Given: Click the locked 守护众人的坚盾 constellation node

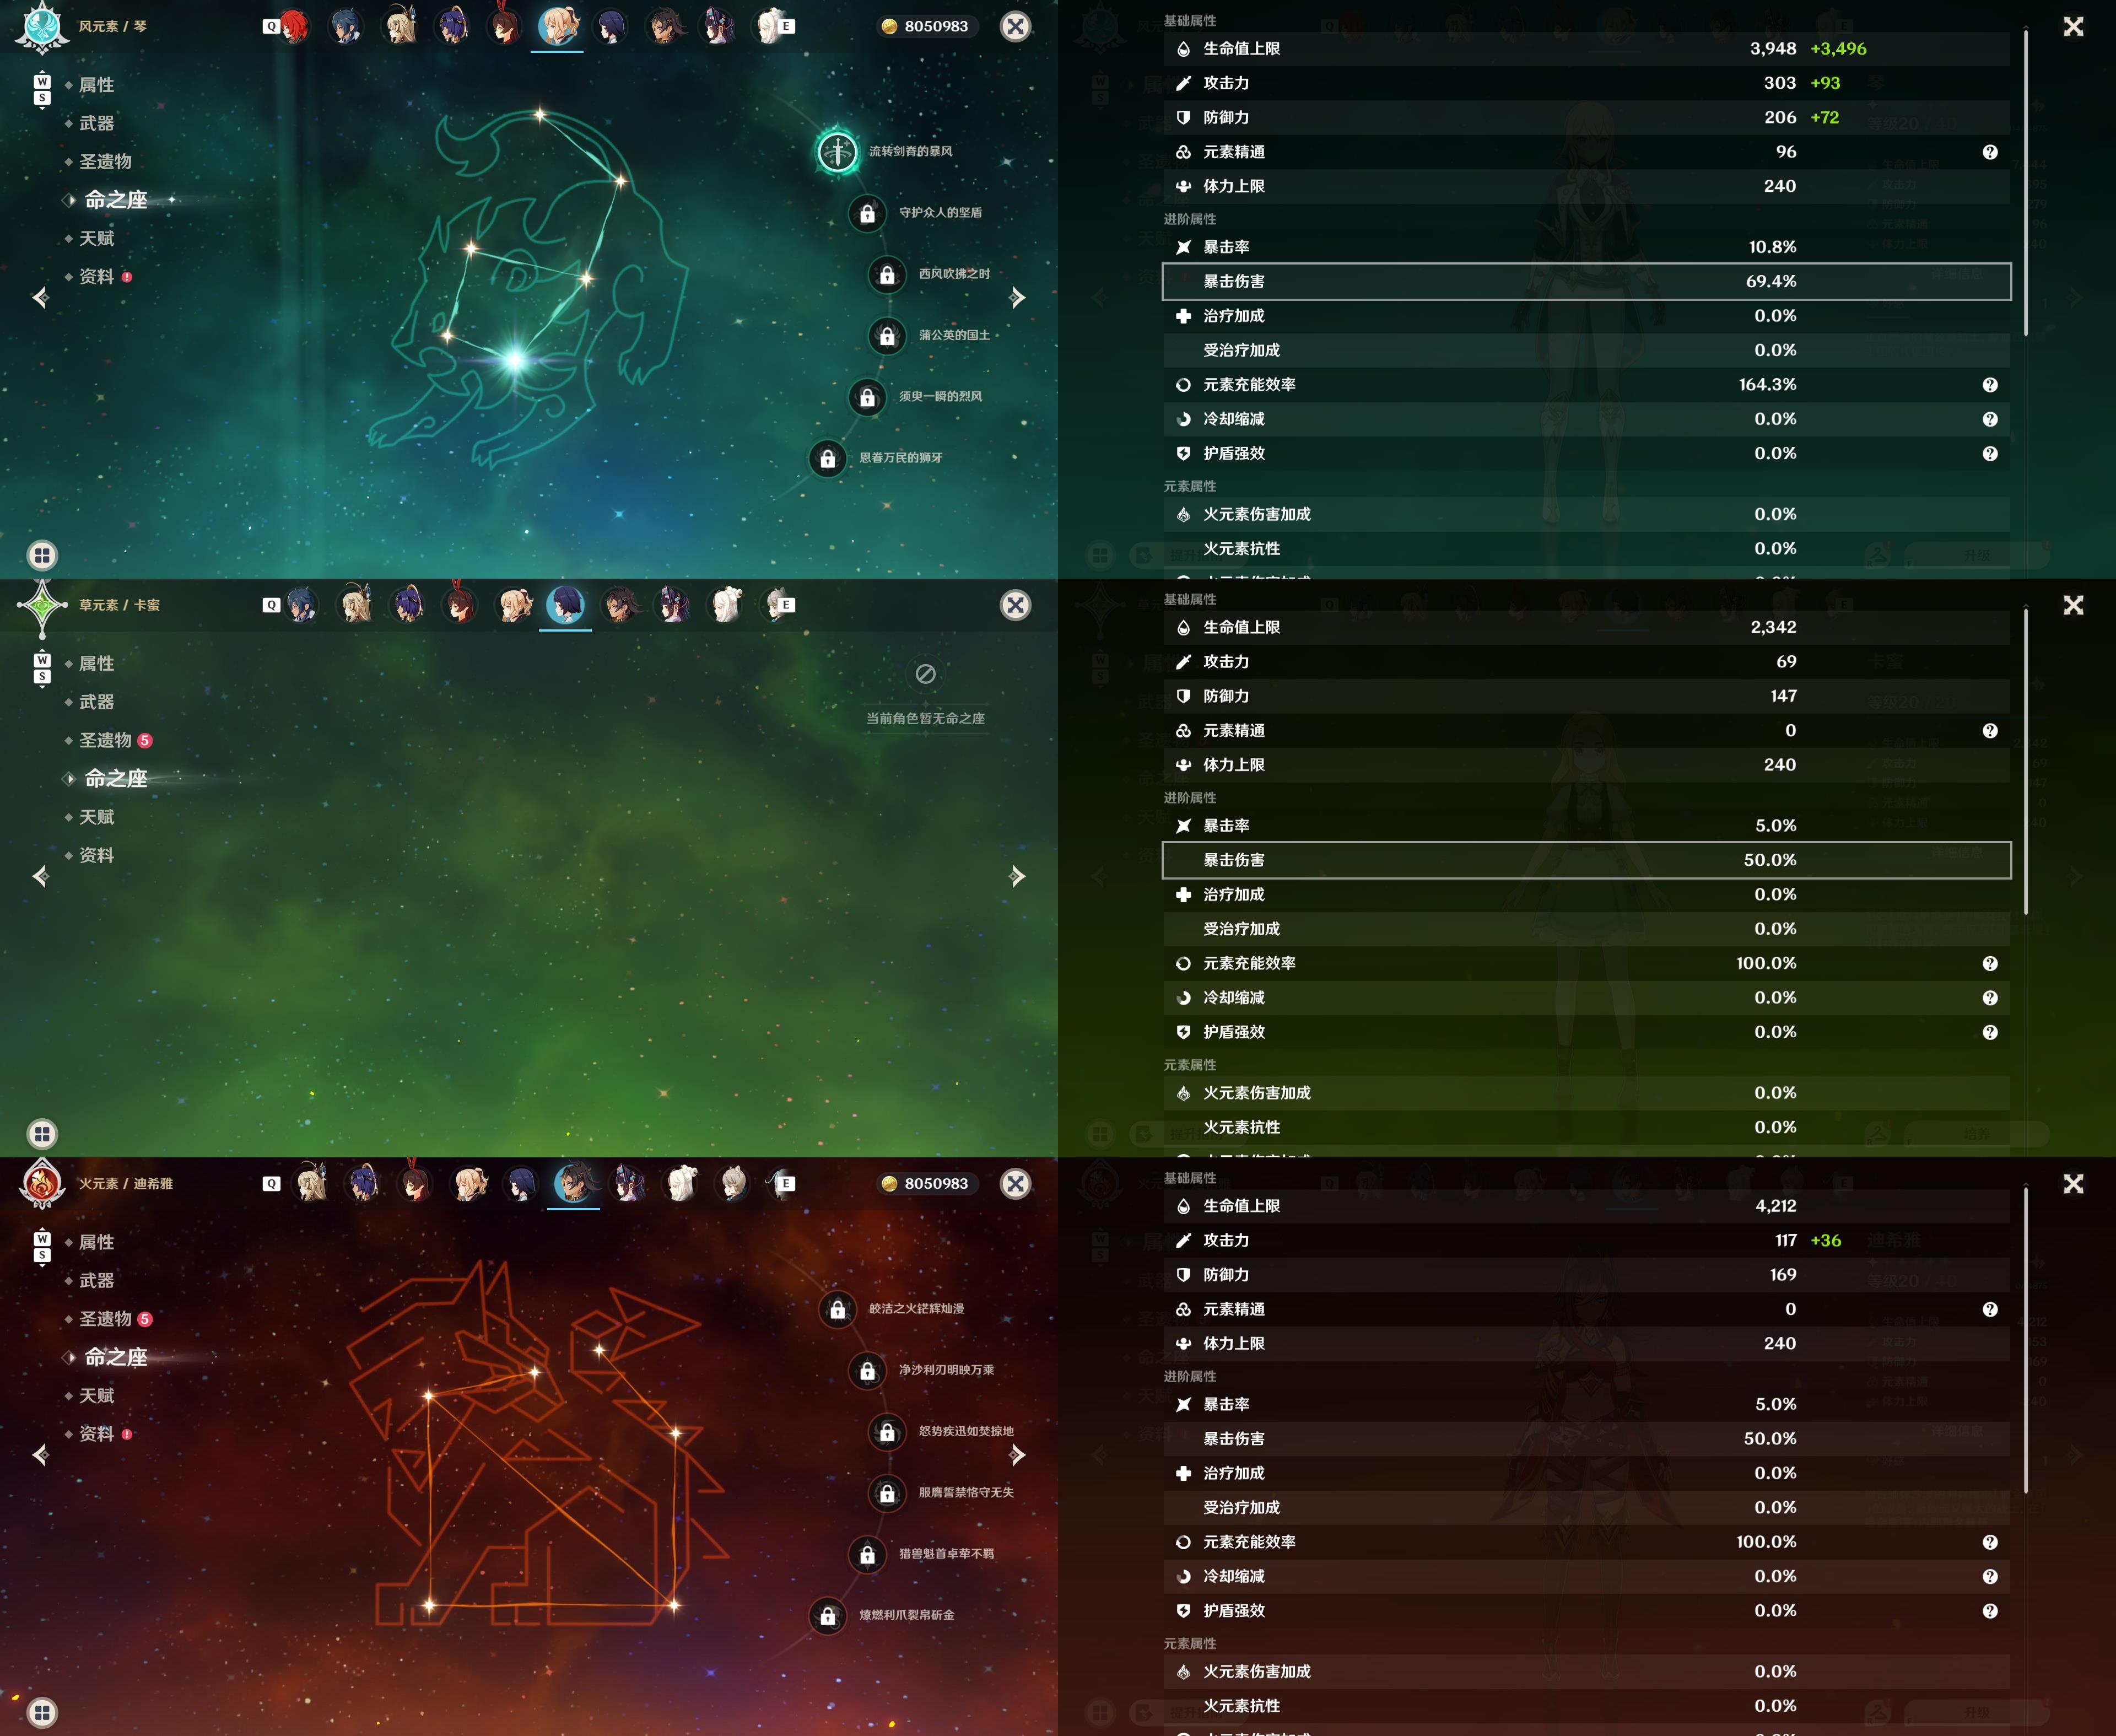Looking at the screenshot, I should (x=867, y=213).
